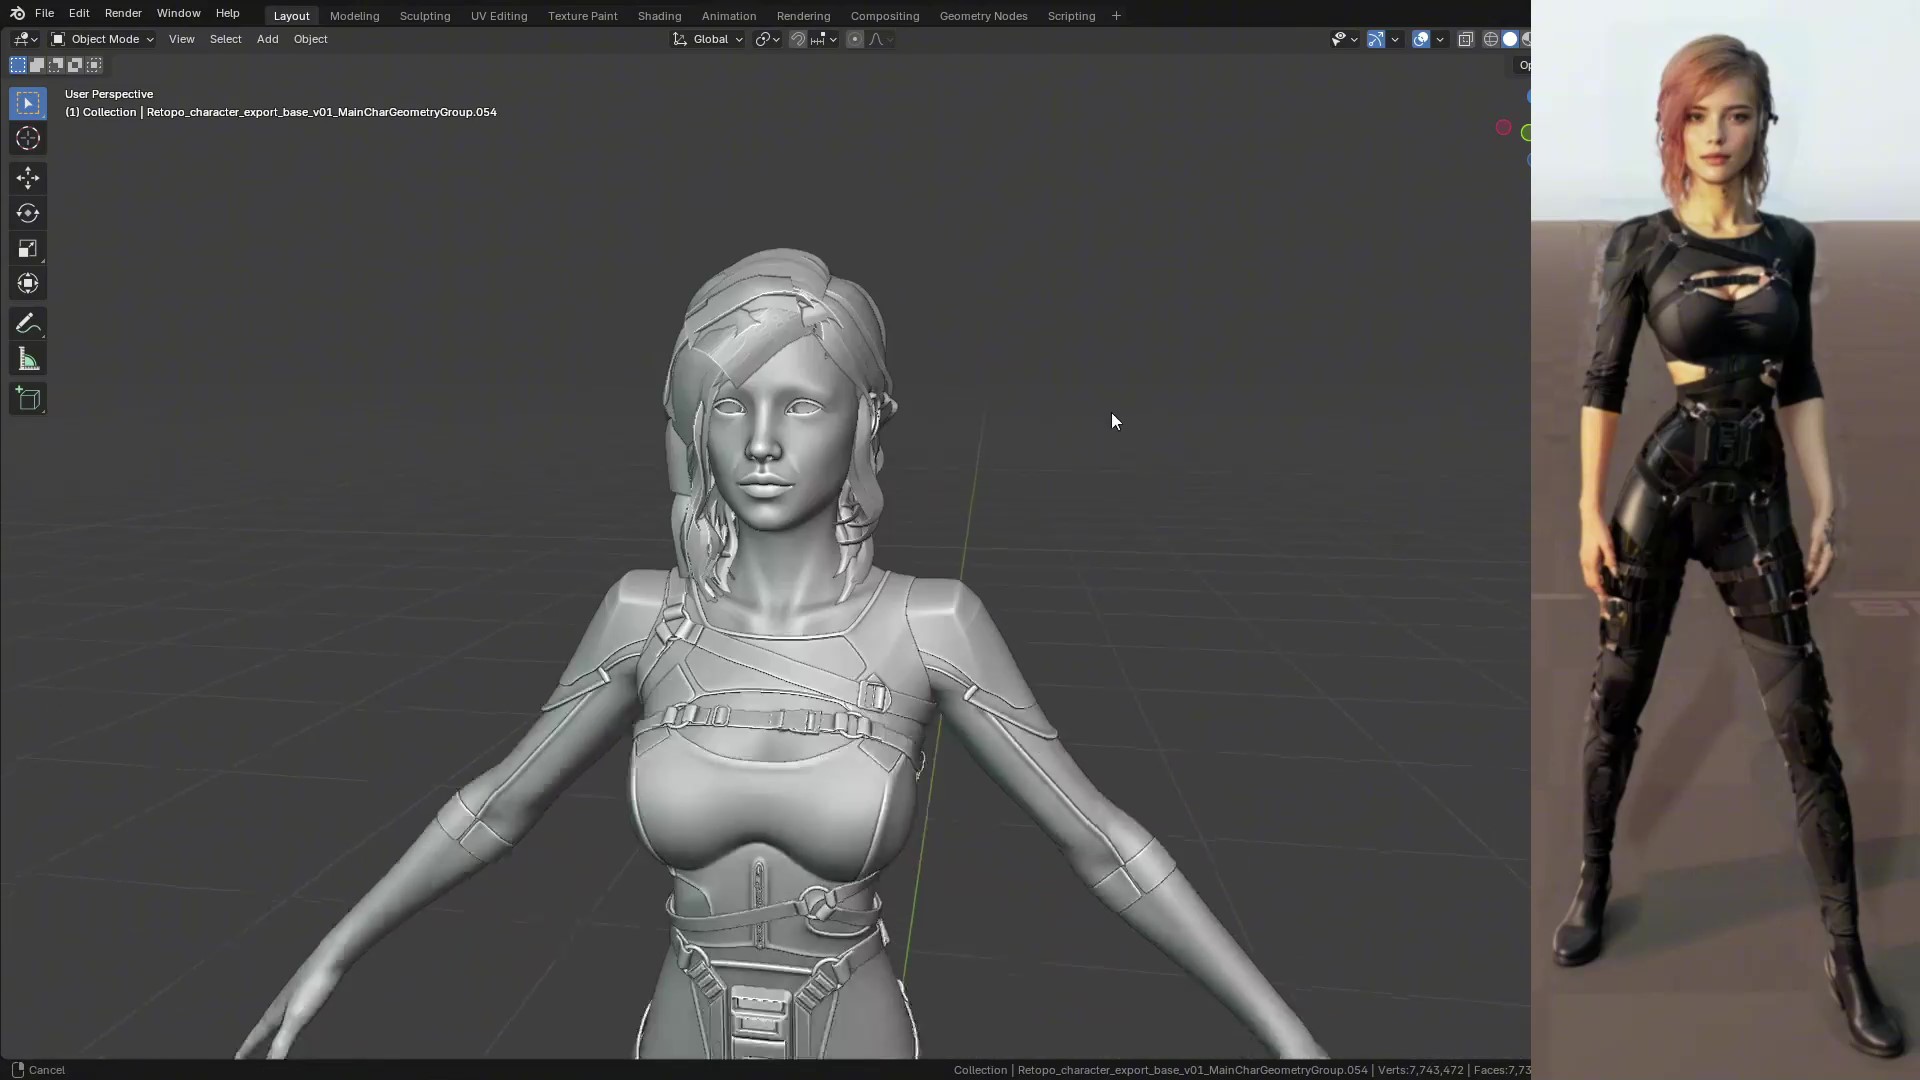Click the add workspace plus button
The width and height of the screenshot is (1920, 1080).
click(x=1116, y=16)
